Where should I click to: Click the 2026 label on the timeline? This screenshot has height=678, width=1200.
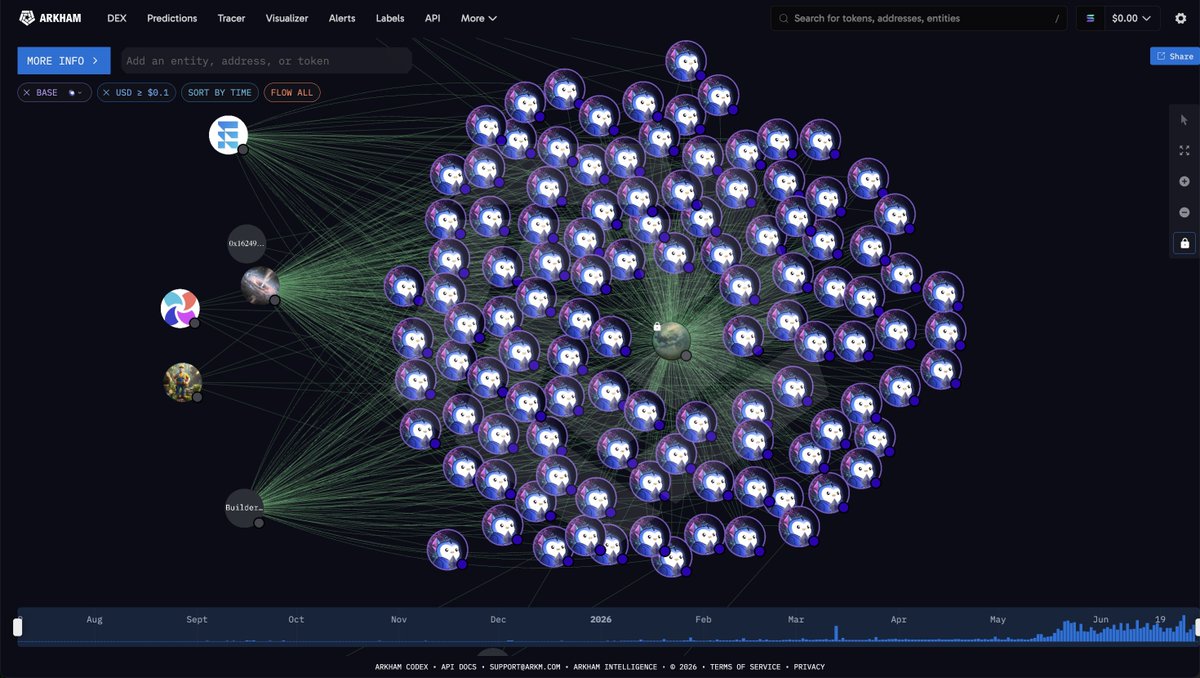click(601, 619)
